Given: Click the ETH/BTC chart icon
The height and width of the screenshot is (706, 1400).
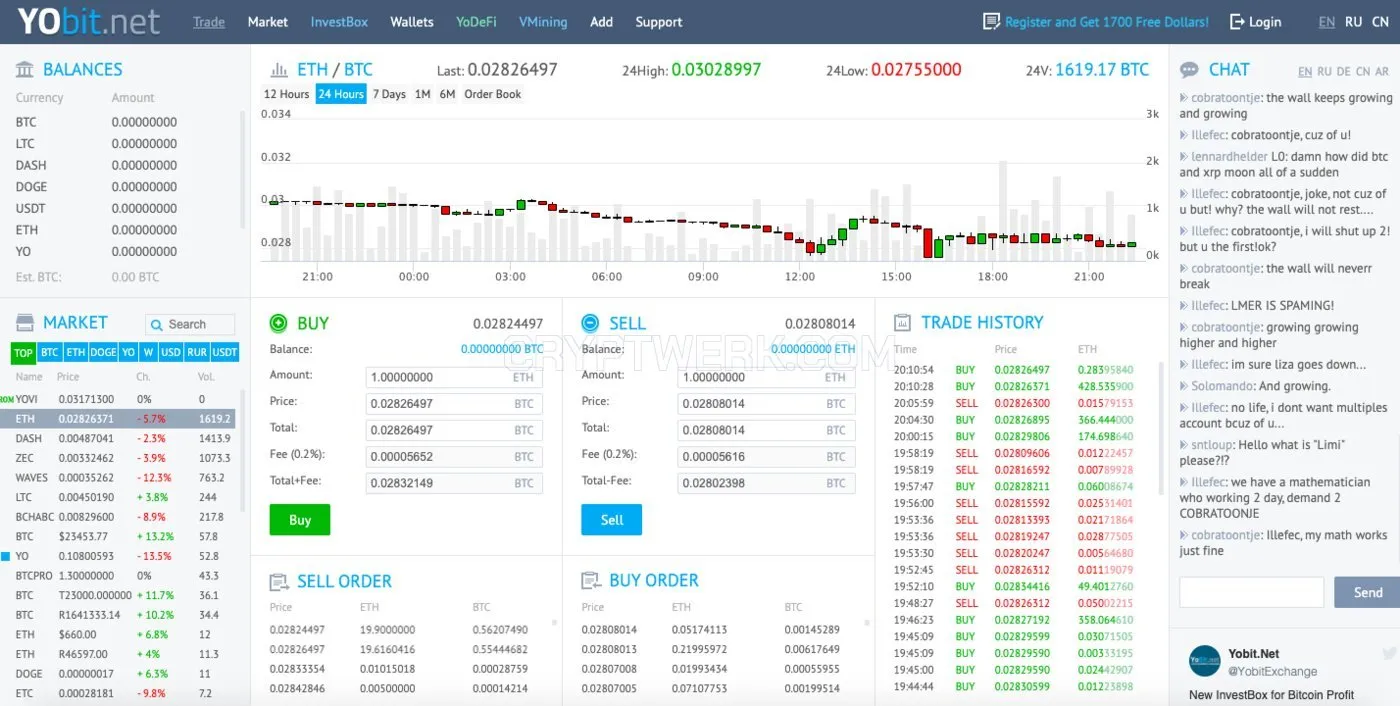Looking at the screenshot, I should (x=279, y=70).
